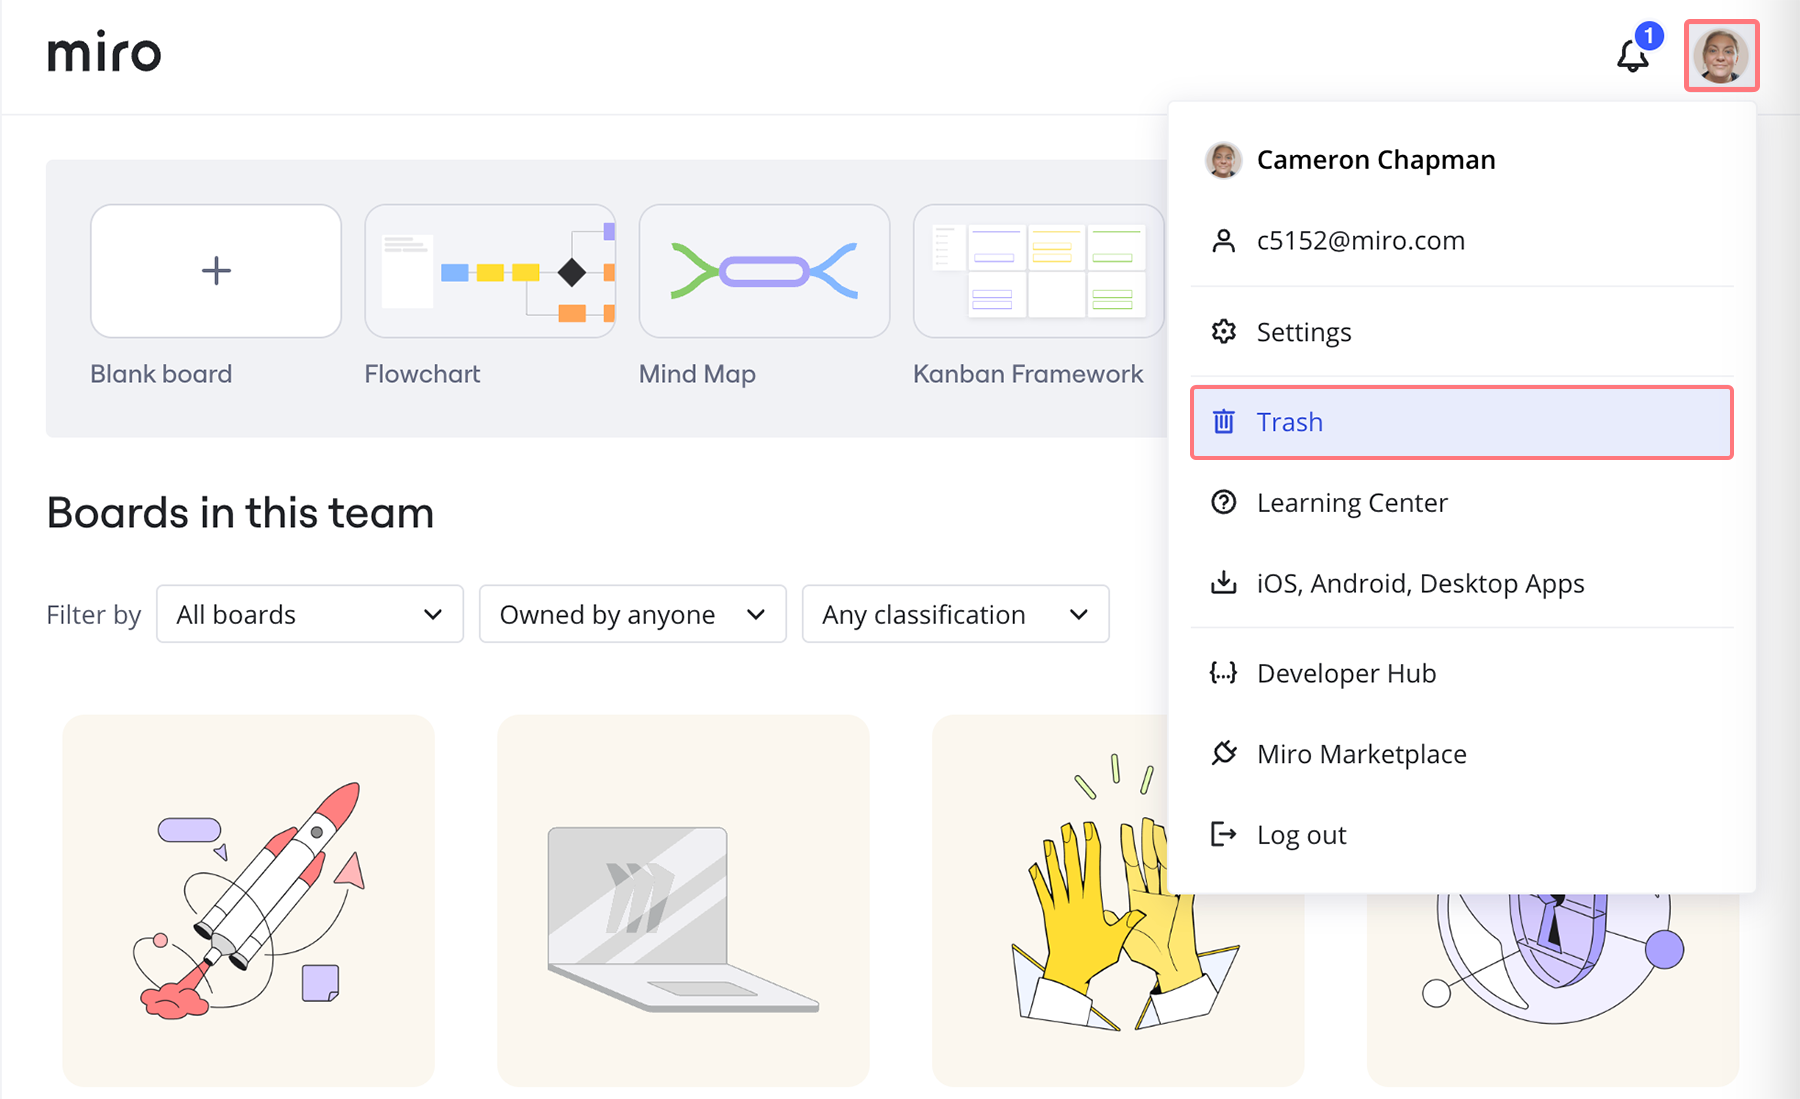1800x1099 pixels.
Task: Expand the All boards filter dropdown
Action: (310, 614)
